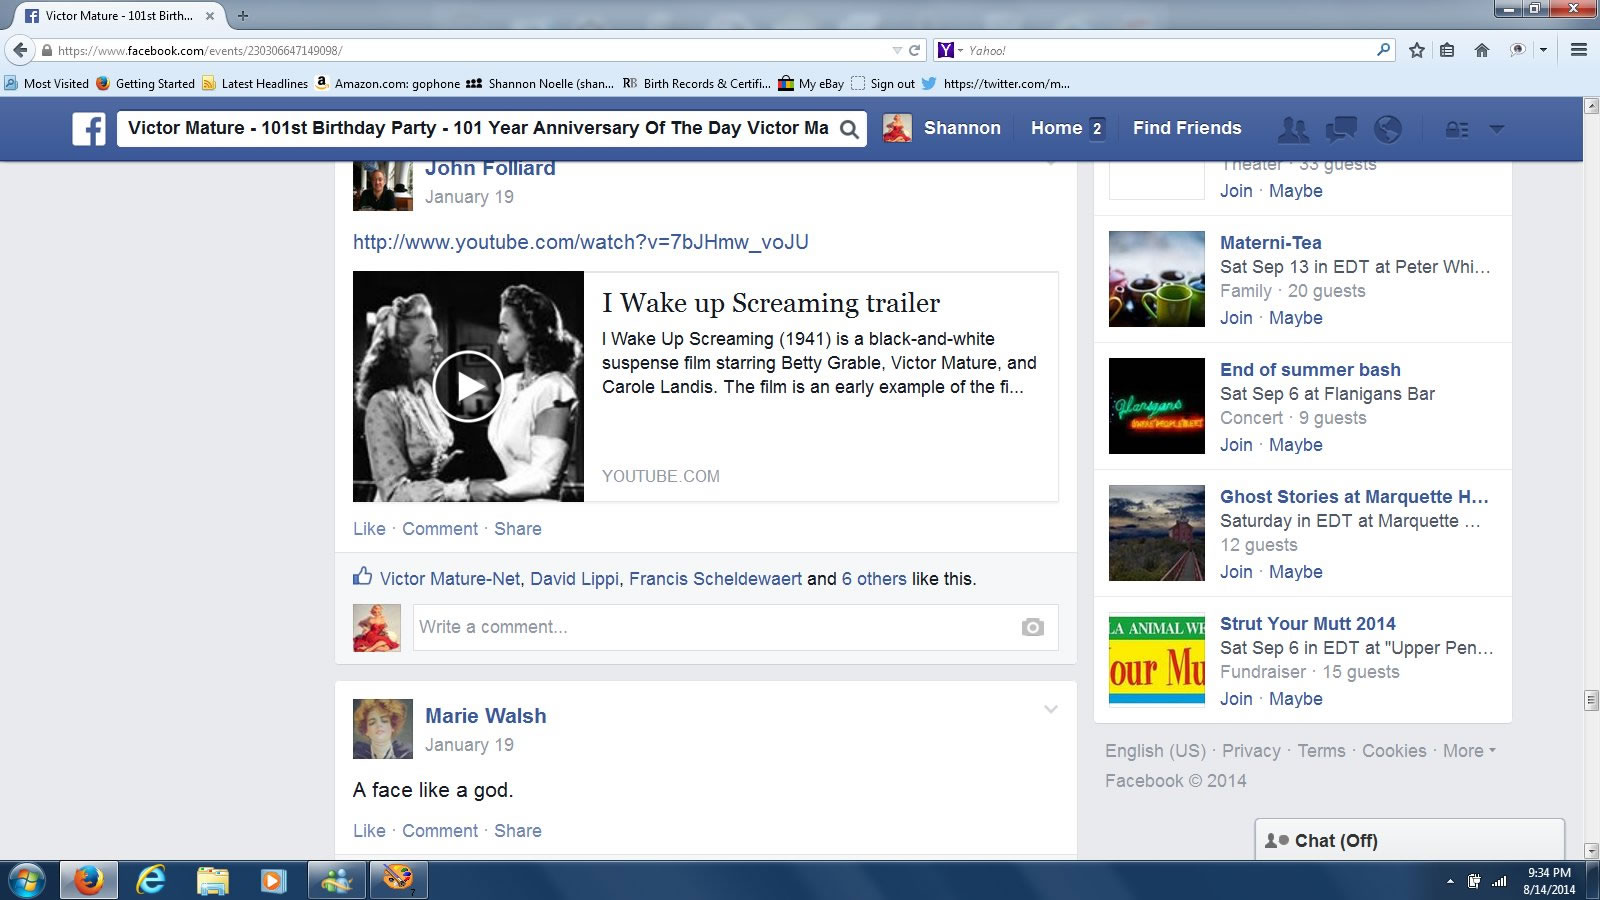The height and width of the screenshot is (900, 1600).
Task: Comment on John Folliard's trailer post
Action: [x=440, y=529]
